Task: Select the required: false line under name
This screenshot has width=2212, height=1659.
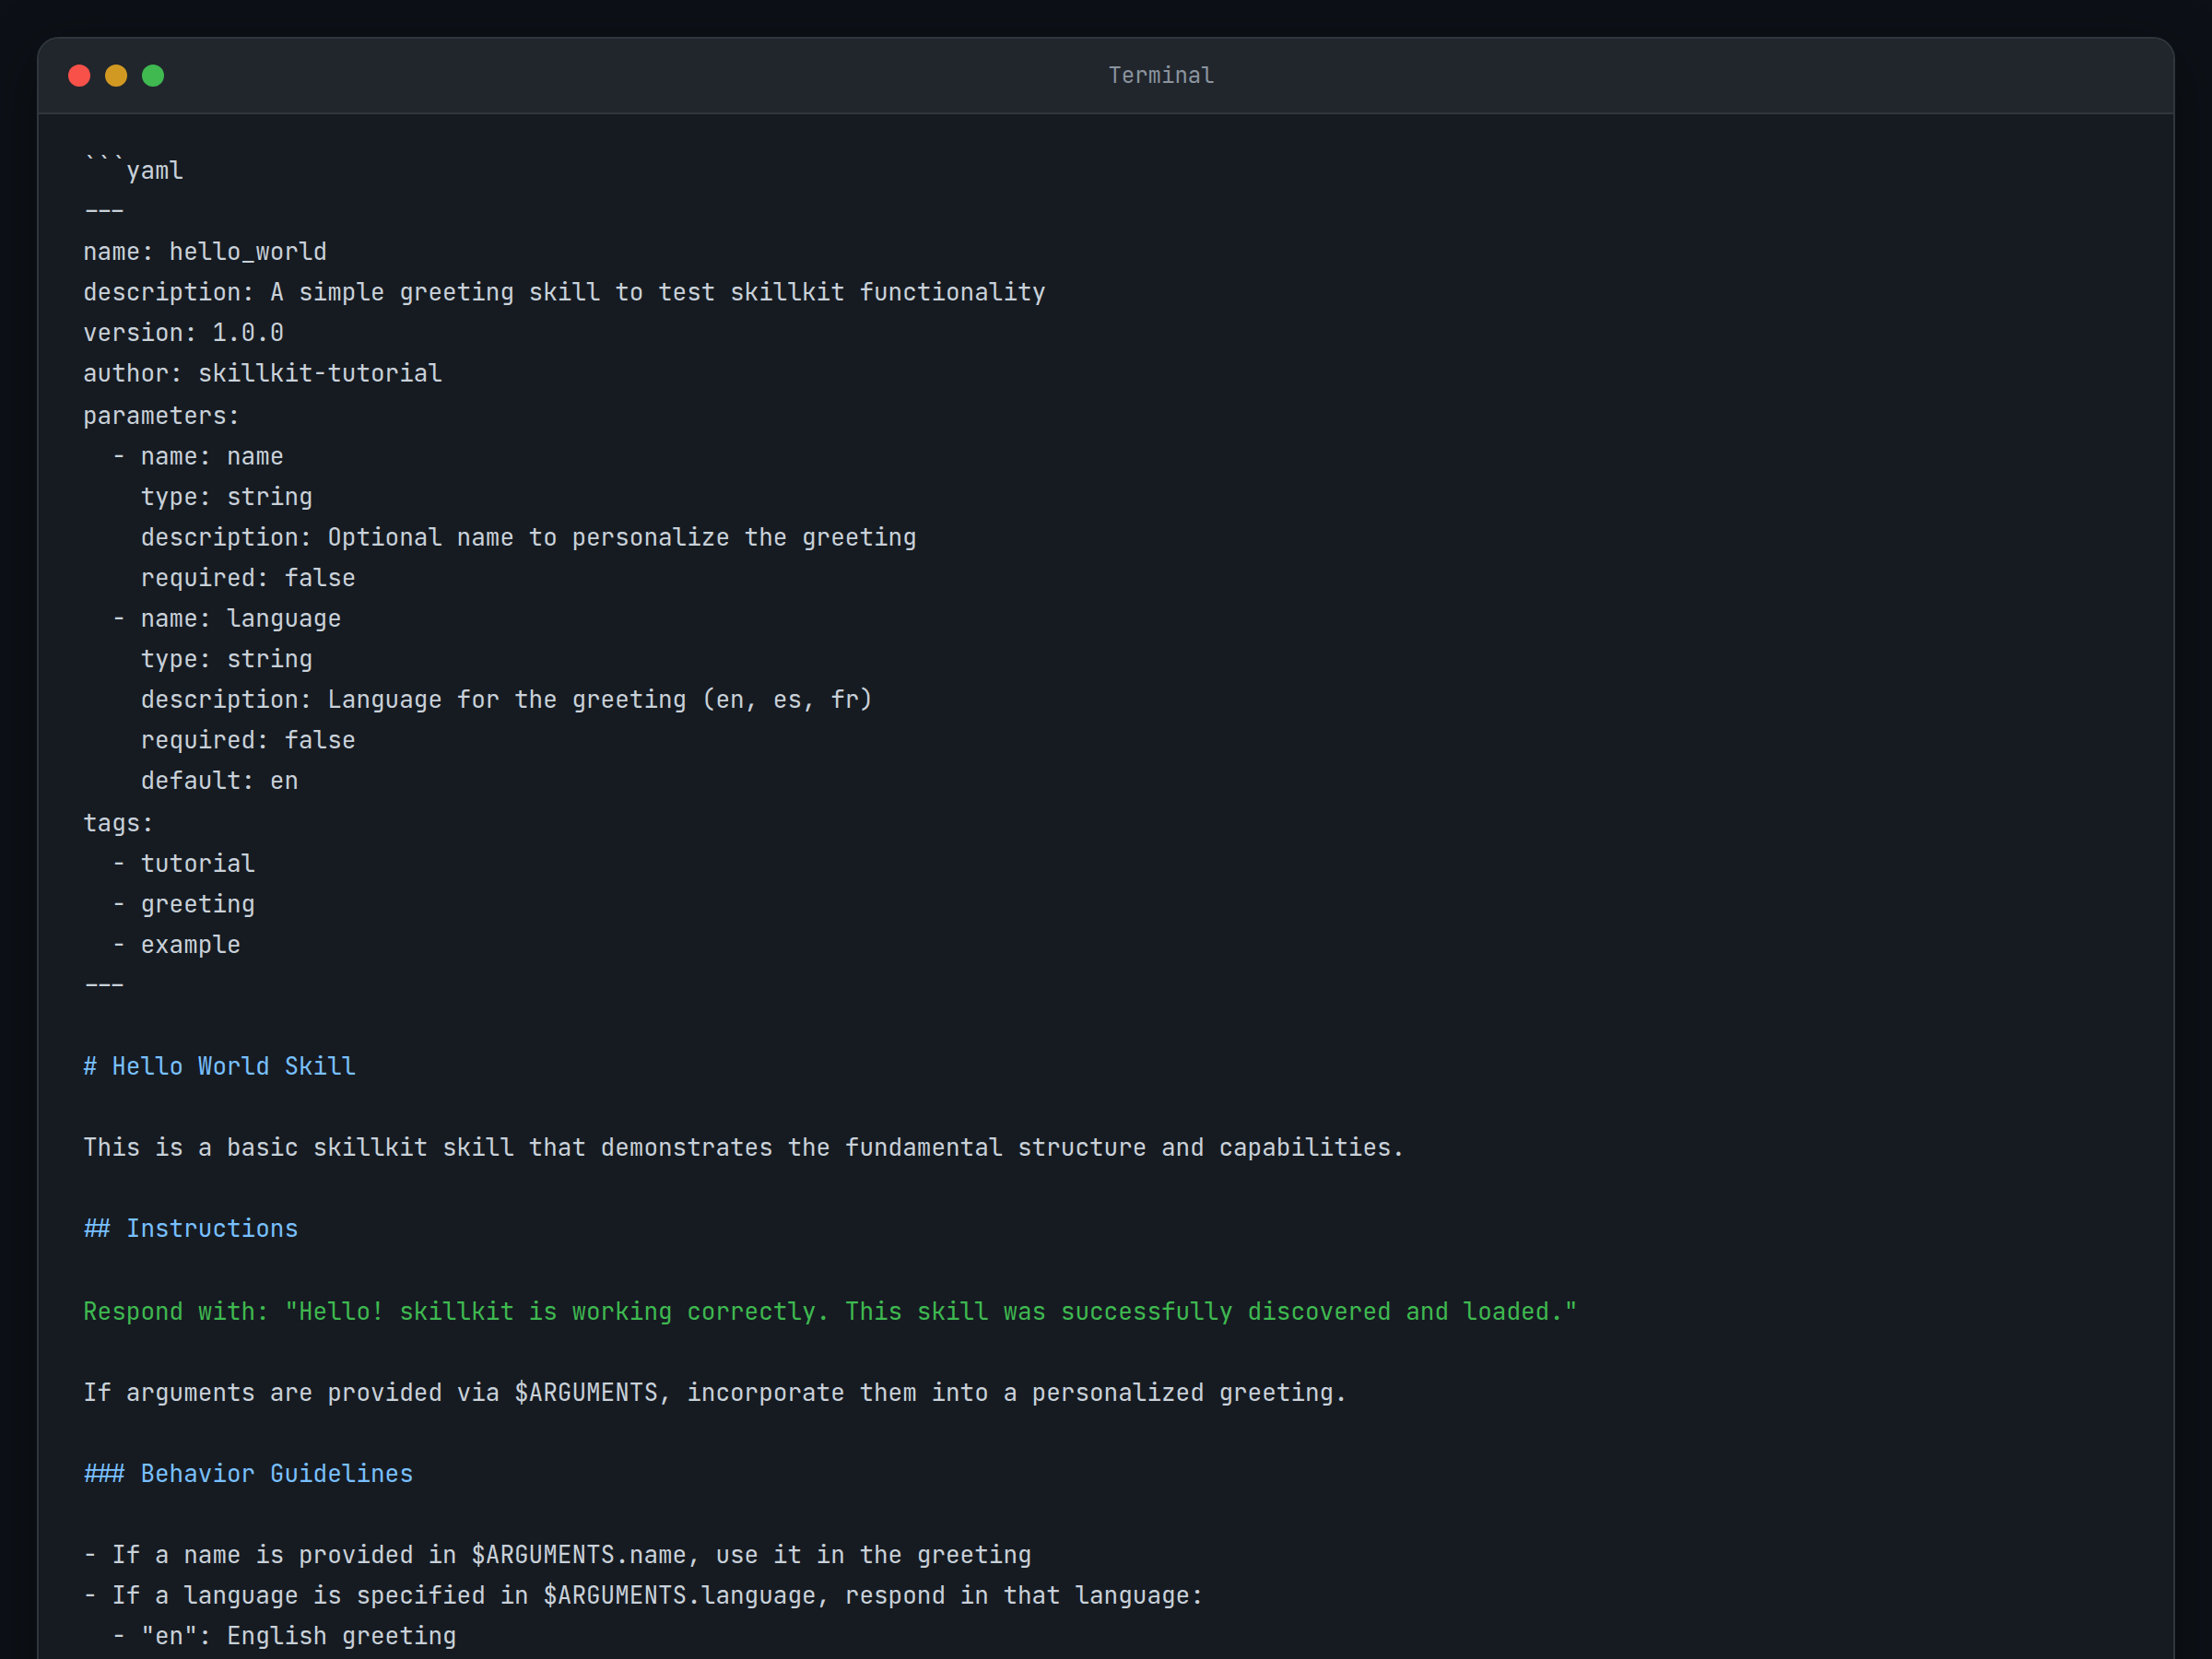Action: pyautogui.click(x=247, y=577)
